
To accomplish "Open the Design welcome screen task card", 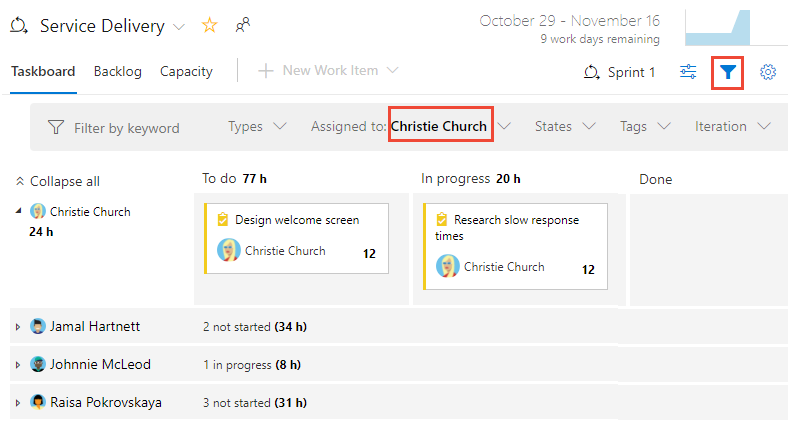I will (x=296, y=220).
